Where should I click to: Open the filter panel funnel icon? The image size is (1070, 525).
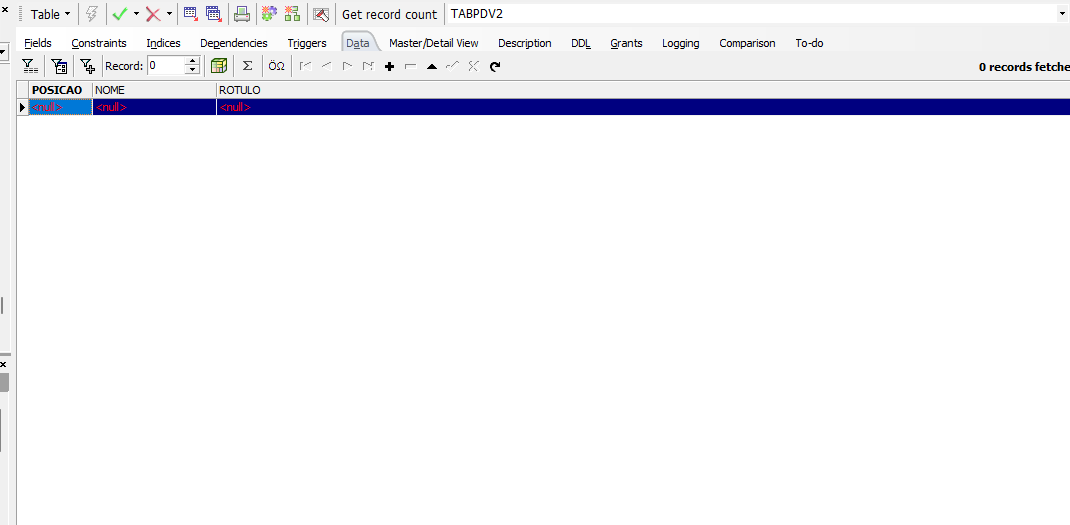(x=29, y=66)
